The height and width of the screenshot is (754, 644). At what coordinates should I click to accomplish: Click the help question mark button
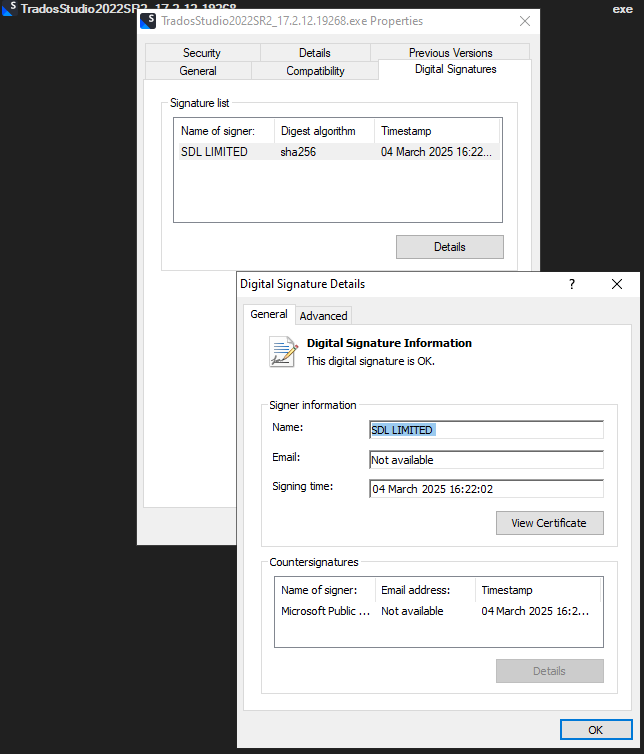click(x=572, y=284)
